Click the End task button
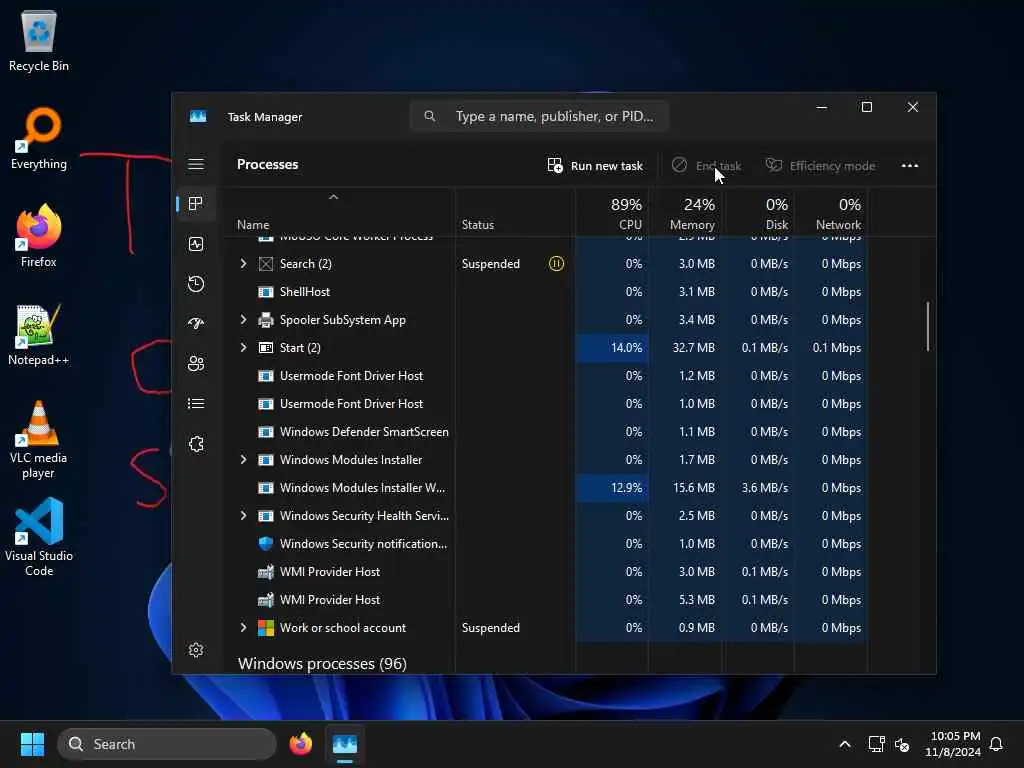Viewport: 1024px width, 768px height. [x=707, y=166]
